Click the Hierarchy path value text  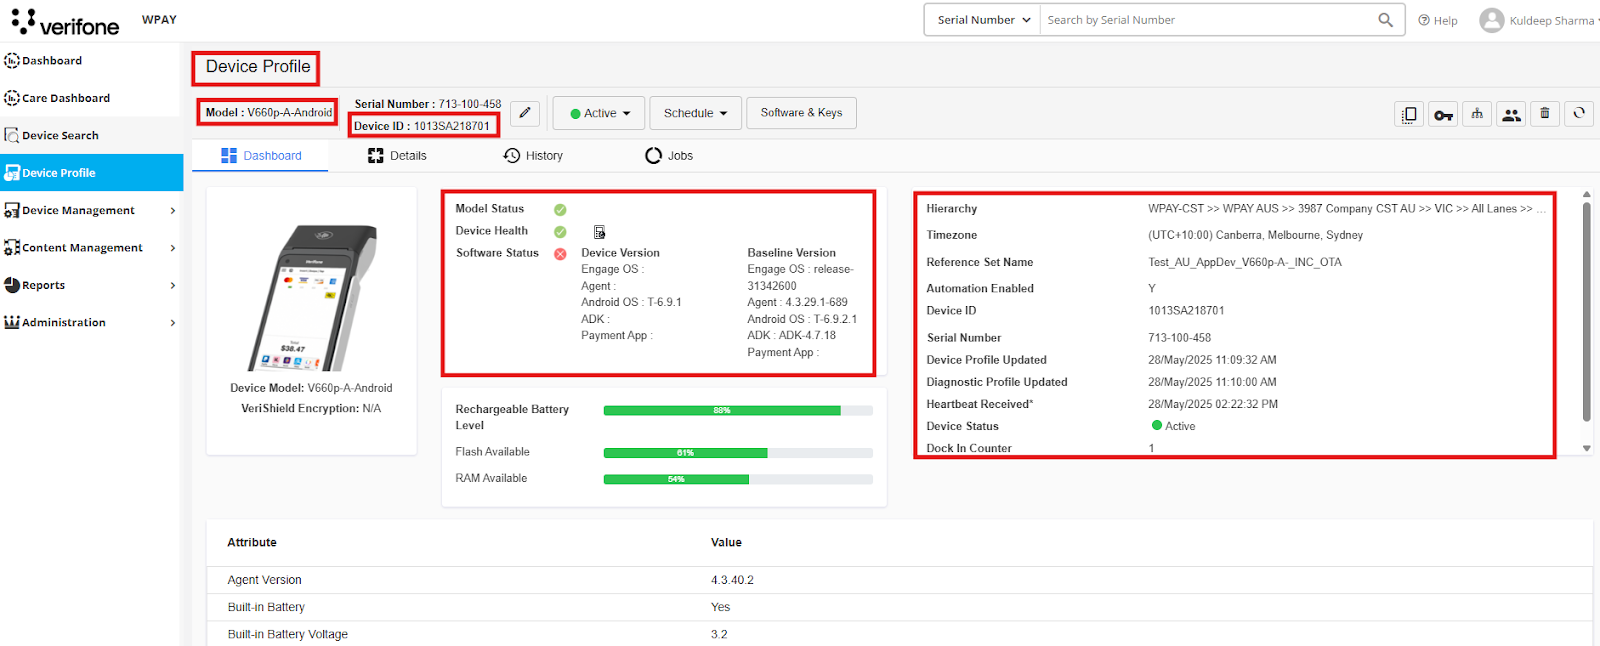[1347, 209]
